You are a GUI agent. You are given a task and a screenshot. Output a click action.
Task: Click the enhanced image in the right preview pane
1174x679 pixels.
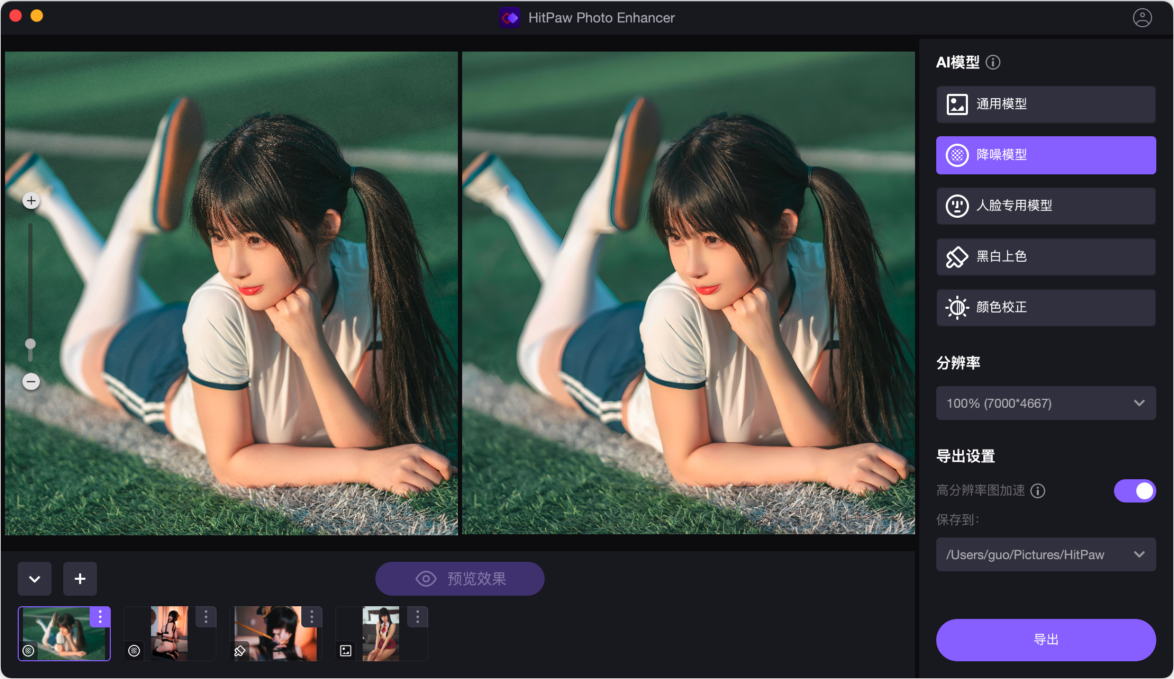click(688, 293)
